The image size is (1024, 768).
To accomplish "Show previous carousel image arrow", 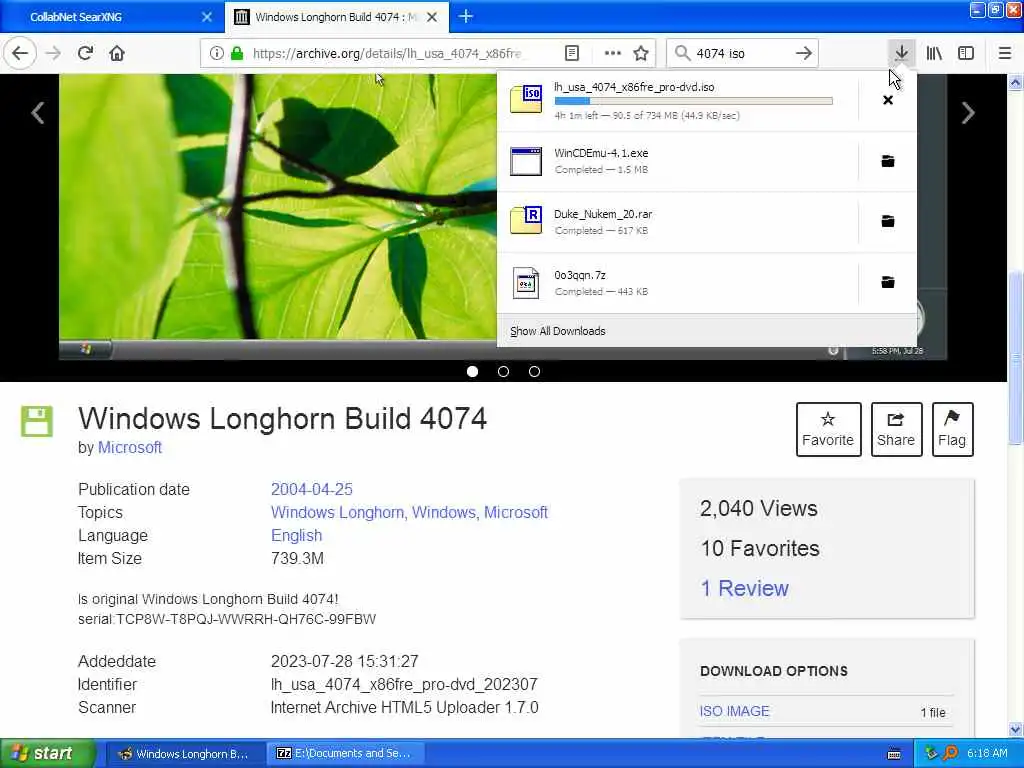I will click(38, 112).
